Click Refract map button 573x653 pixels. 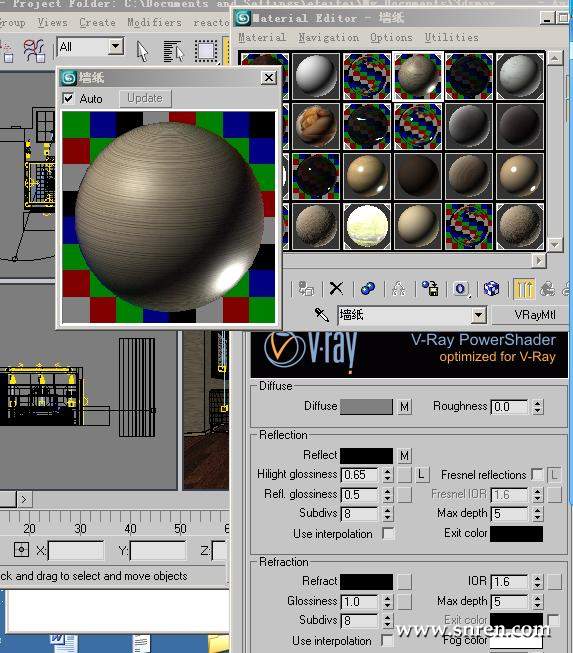pyautogui.click(x=404, y=581)
